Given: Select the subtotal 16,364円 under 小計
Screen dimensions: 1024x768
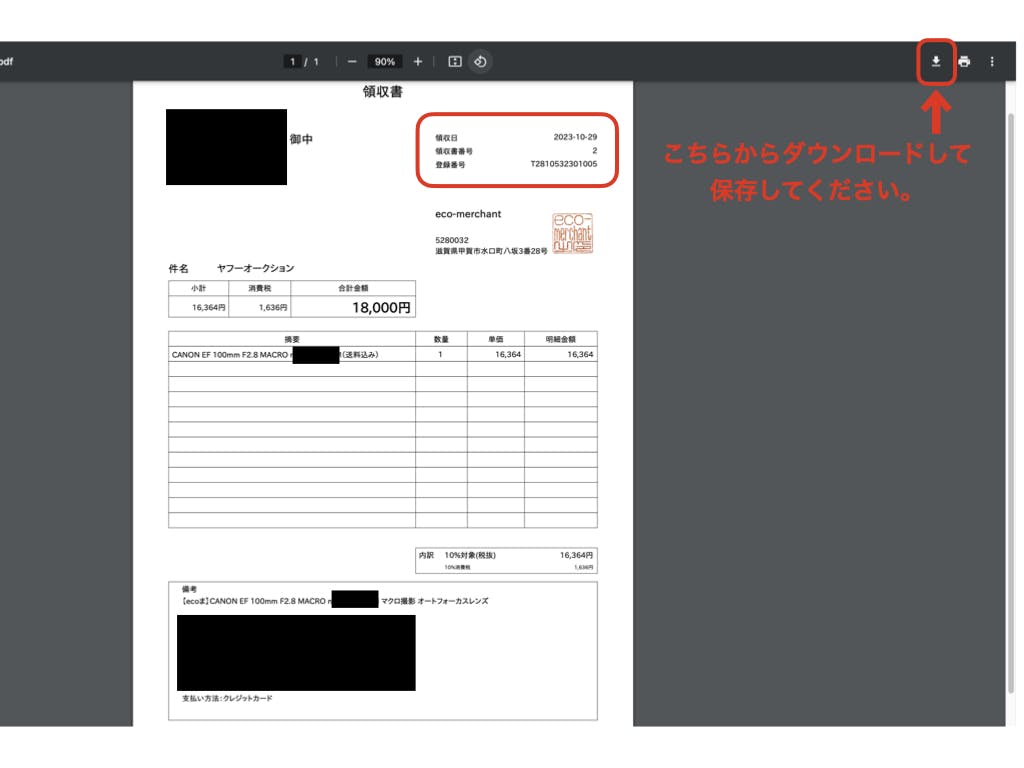Looking at the screenshot, I should pos(209,307).
